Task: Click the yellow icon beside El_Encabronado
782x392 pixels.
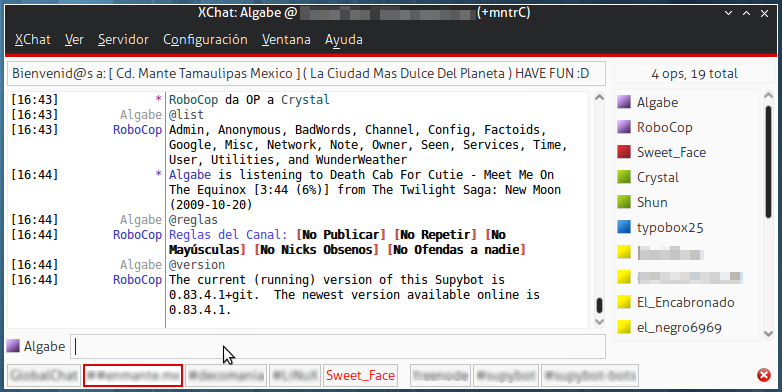Action: click(x=624, y=302)
